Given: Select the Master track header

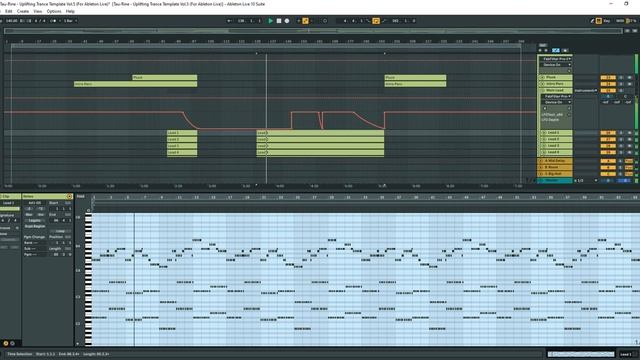Looking at the screenshot, I should (x=555, y=180).
